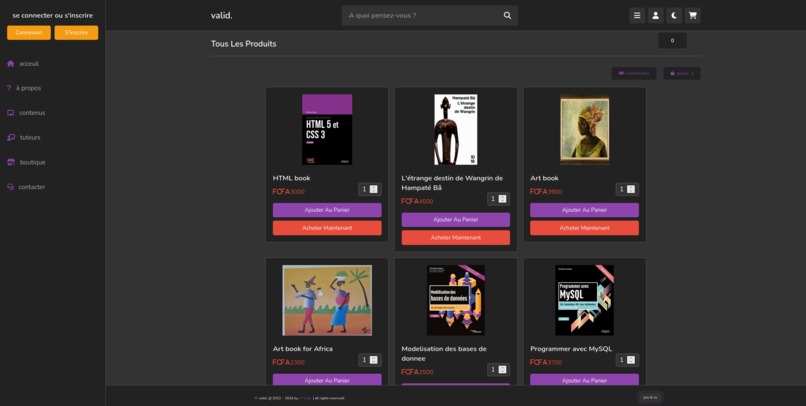Click the FCFA3700 price
806x406 pixels.
coord(546,362)
